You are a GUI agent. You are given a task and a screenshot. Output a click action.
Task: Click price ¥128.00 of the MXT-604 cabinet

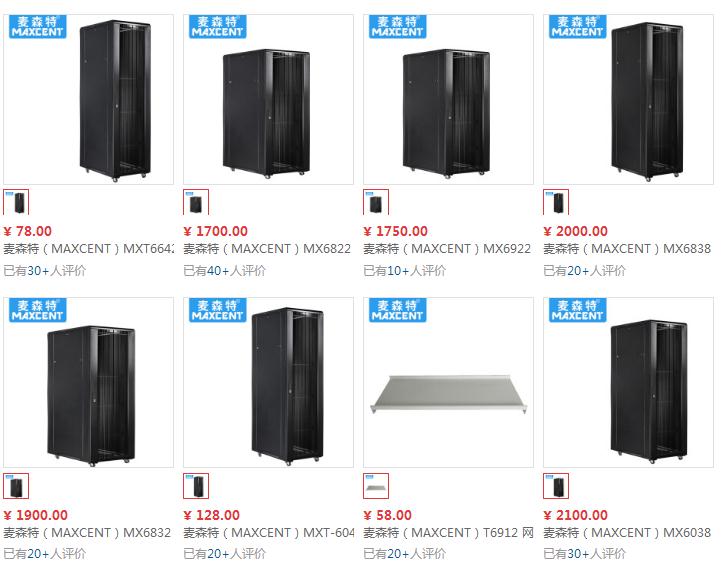click(212, 515)
